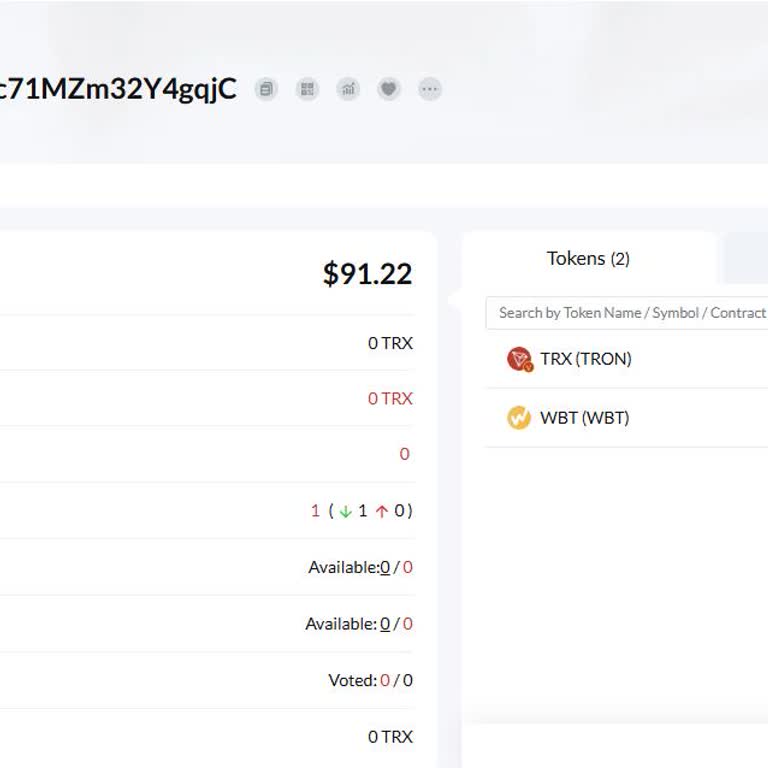Open the address analytics chart icon
768x768 pixels.
click(x=348, y=89)
